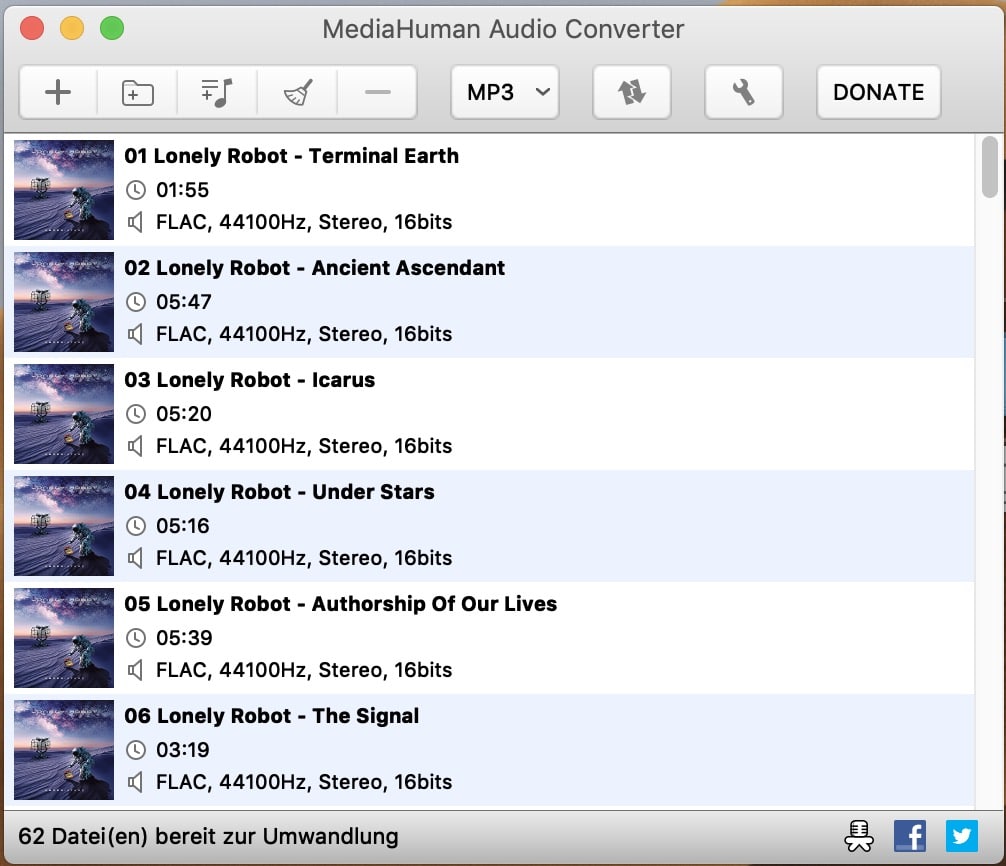Select album cover of 02 Ancient Ascendant

pos(64,302)
